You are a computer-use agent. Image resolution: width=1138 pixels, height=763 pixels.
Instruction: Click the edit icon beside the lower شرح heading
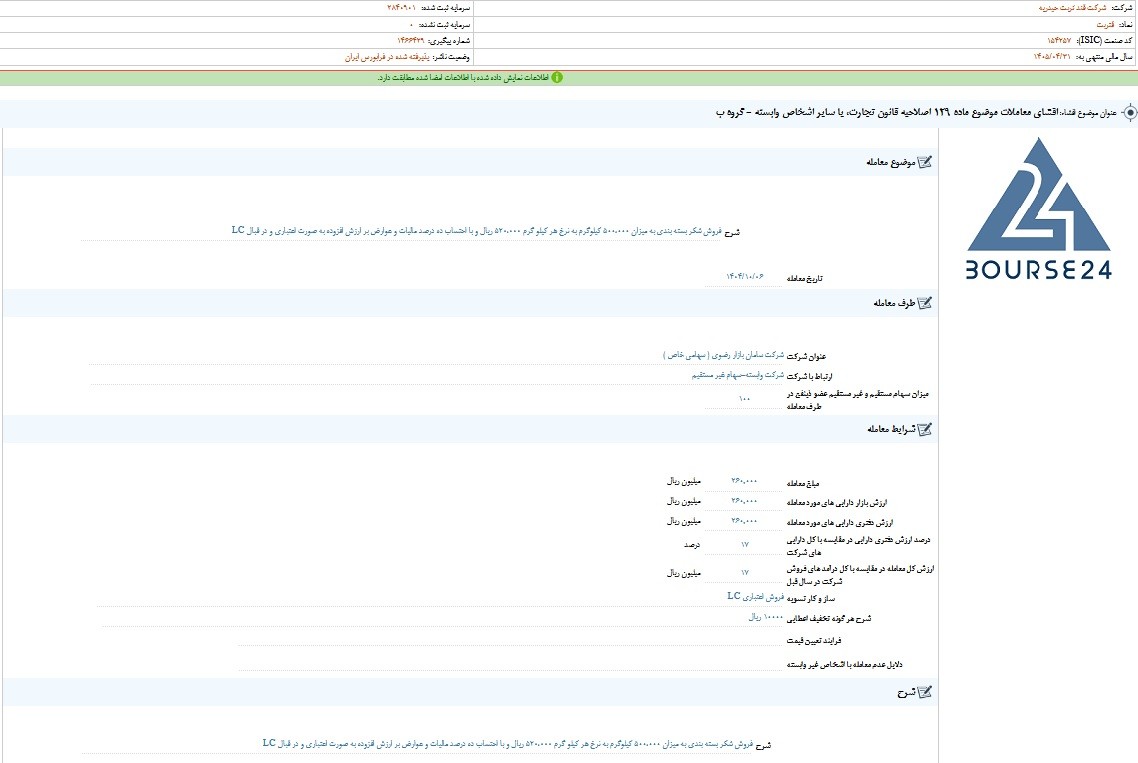pos(925,692)
